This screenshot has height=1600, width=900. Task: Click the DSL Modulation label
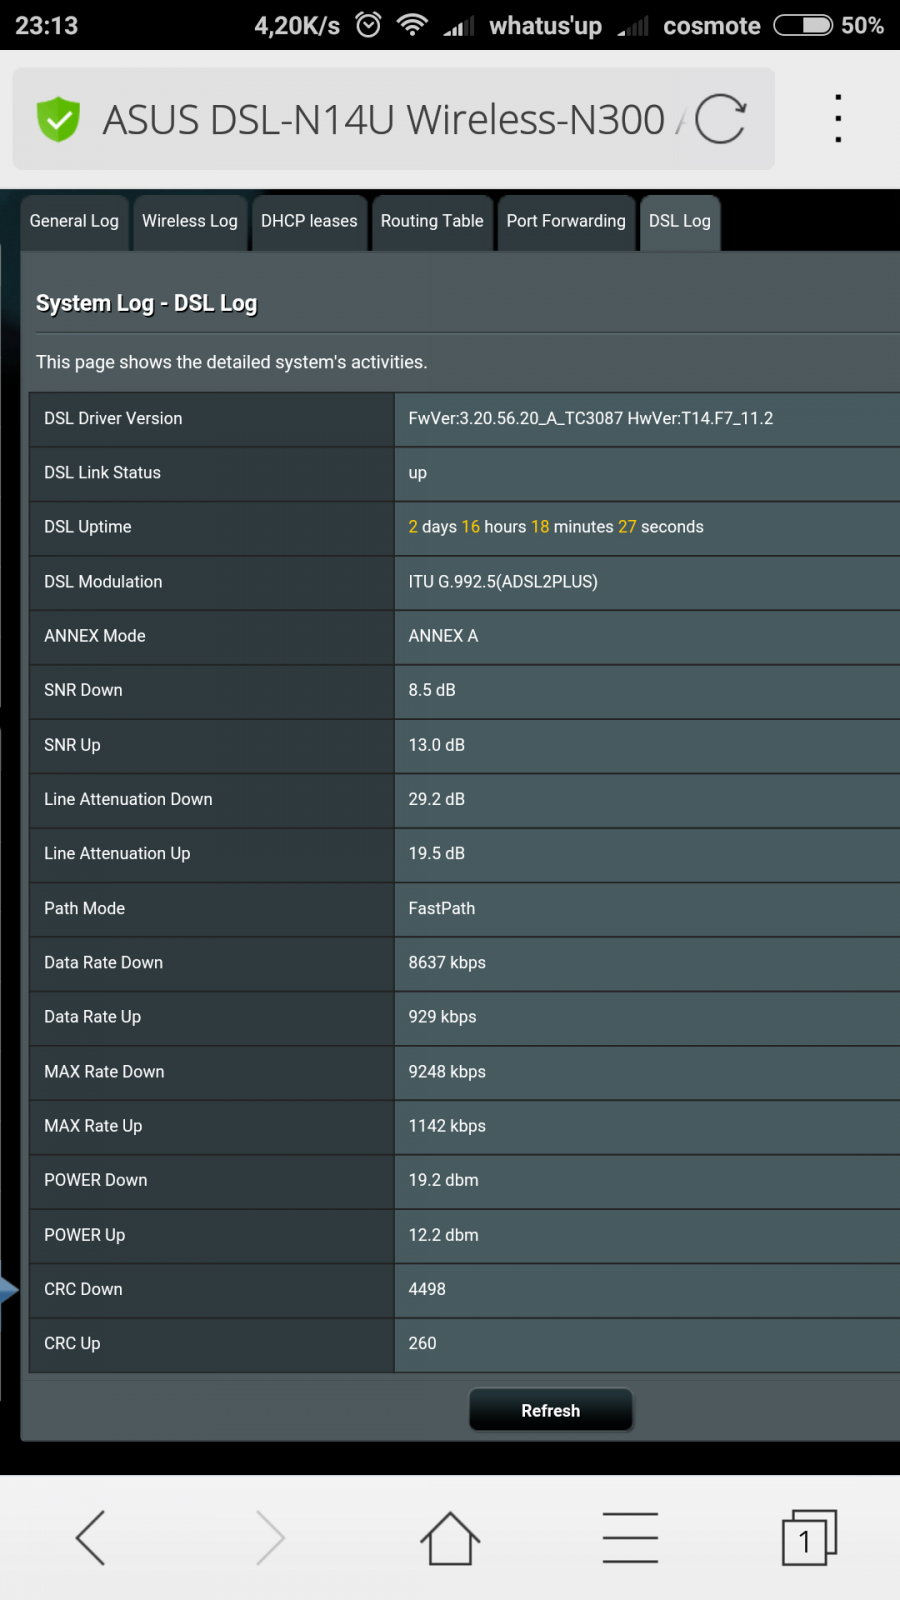point(103,582)
